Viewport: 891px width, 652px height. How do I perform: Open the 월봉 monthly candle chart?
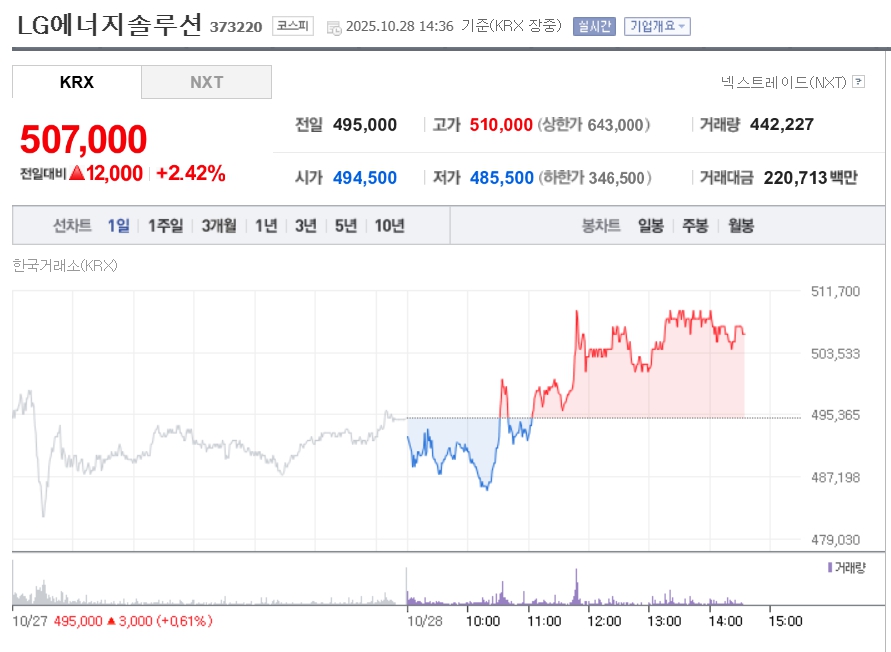click(740, 226)
